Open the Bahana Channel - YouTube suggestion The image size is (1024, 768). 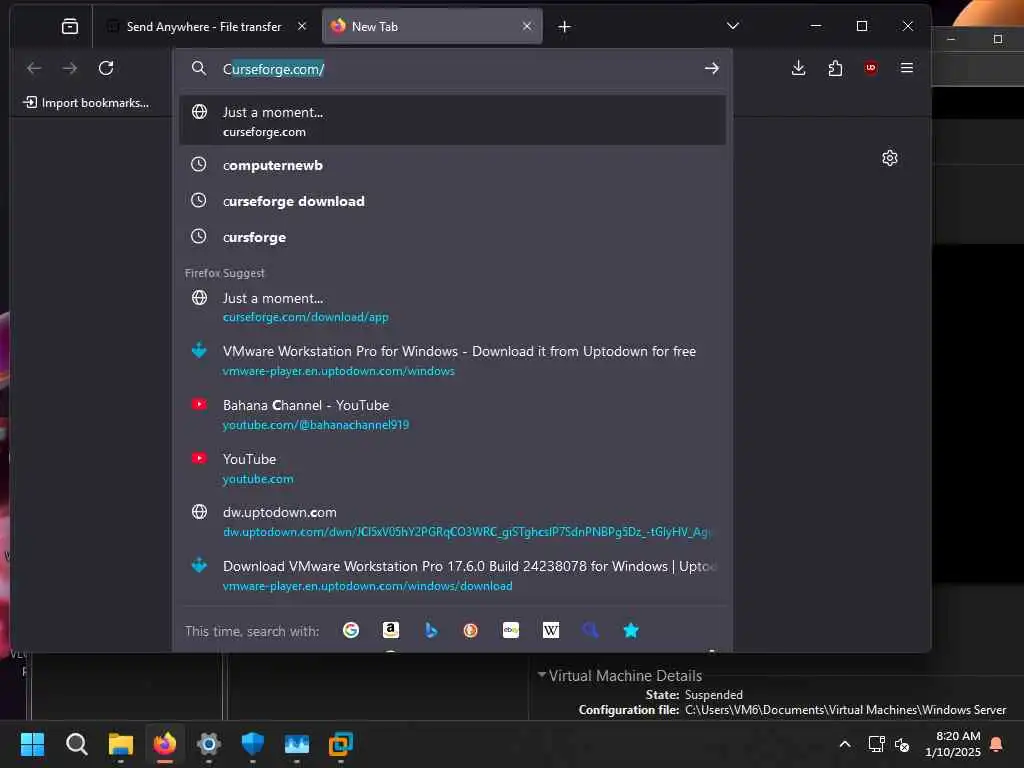452,414
